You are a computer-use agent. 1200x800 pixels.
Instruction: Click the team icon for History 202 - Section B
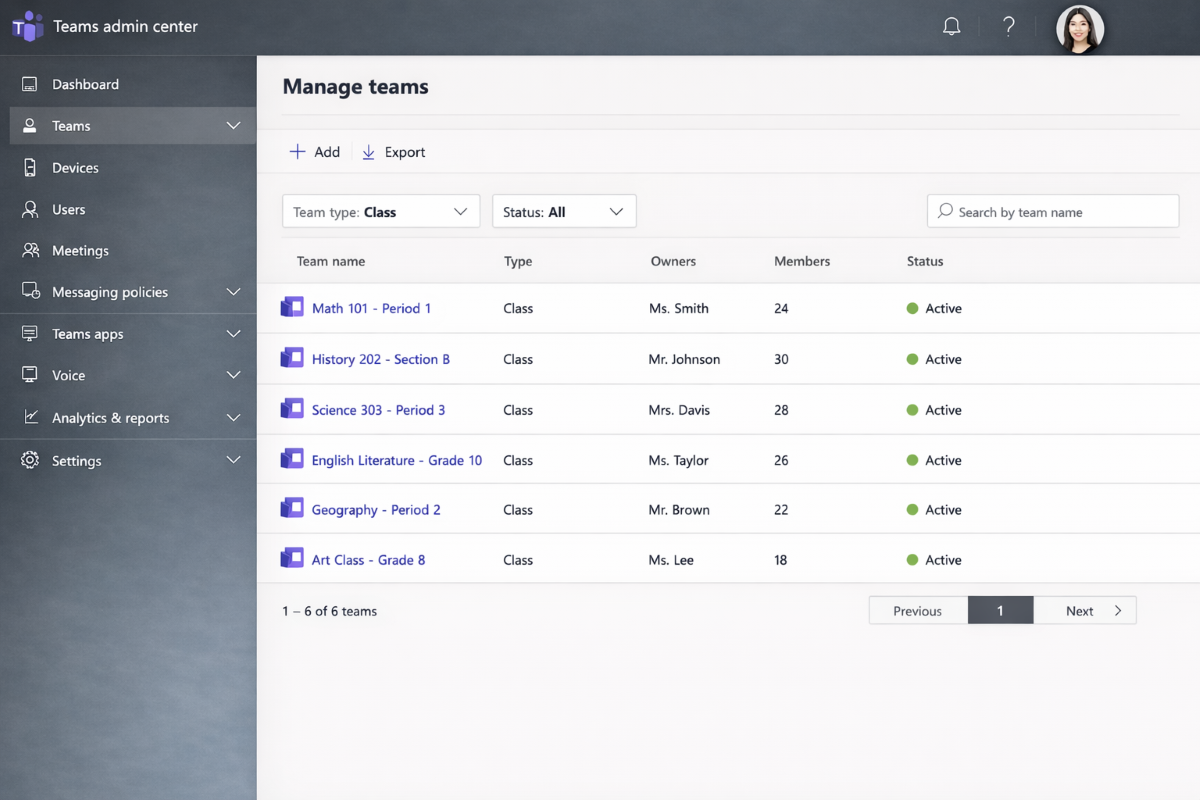(x=292, y=358)
